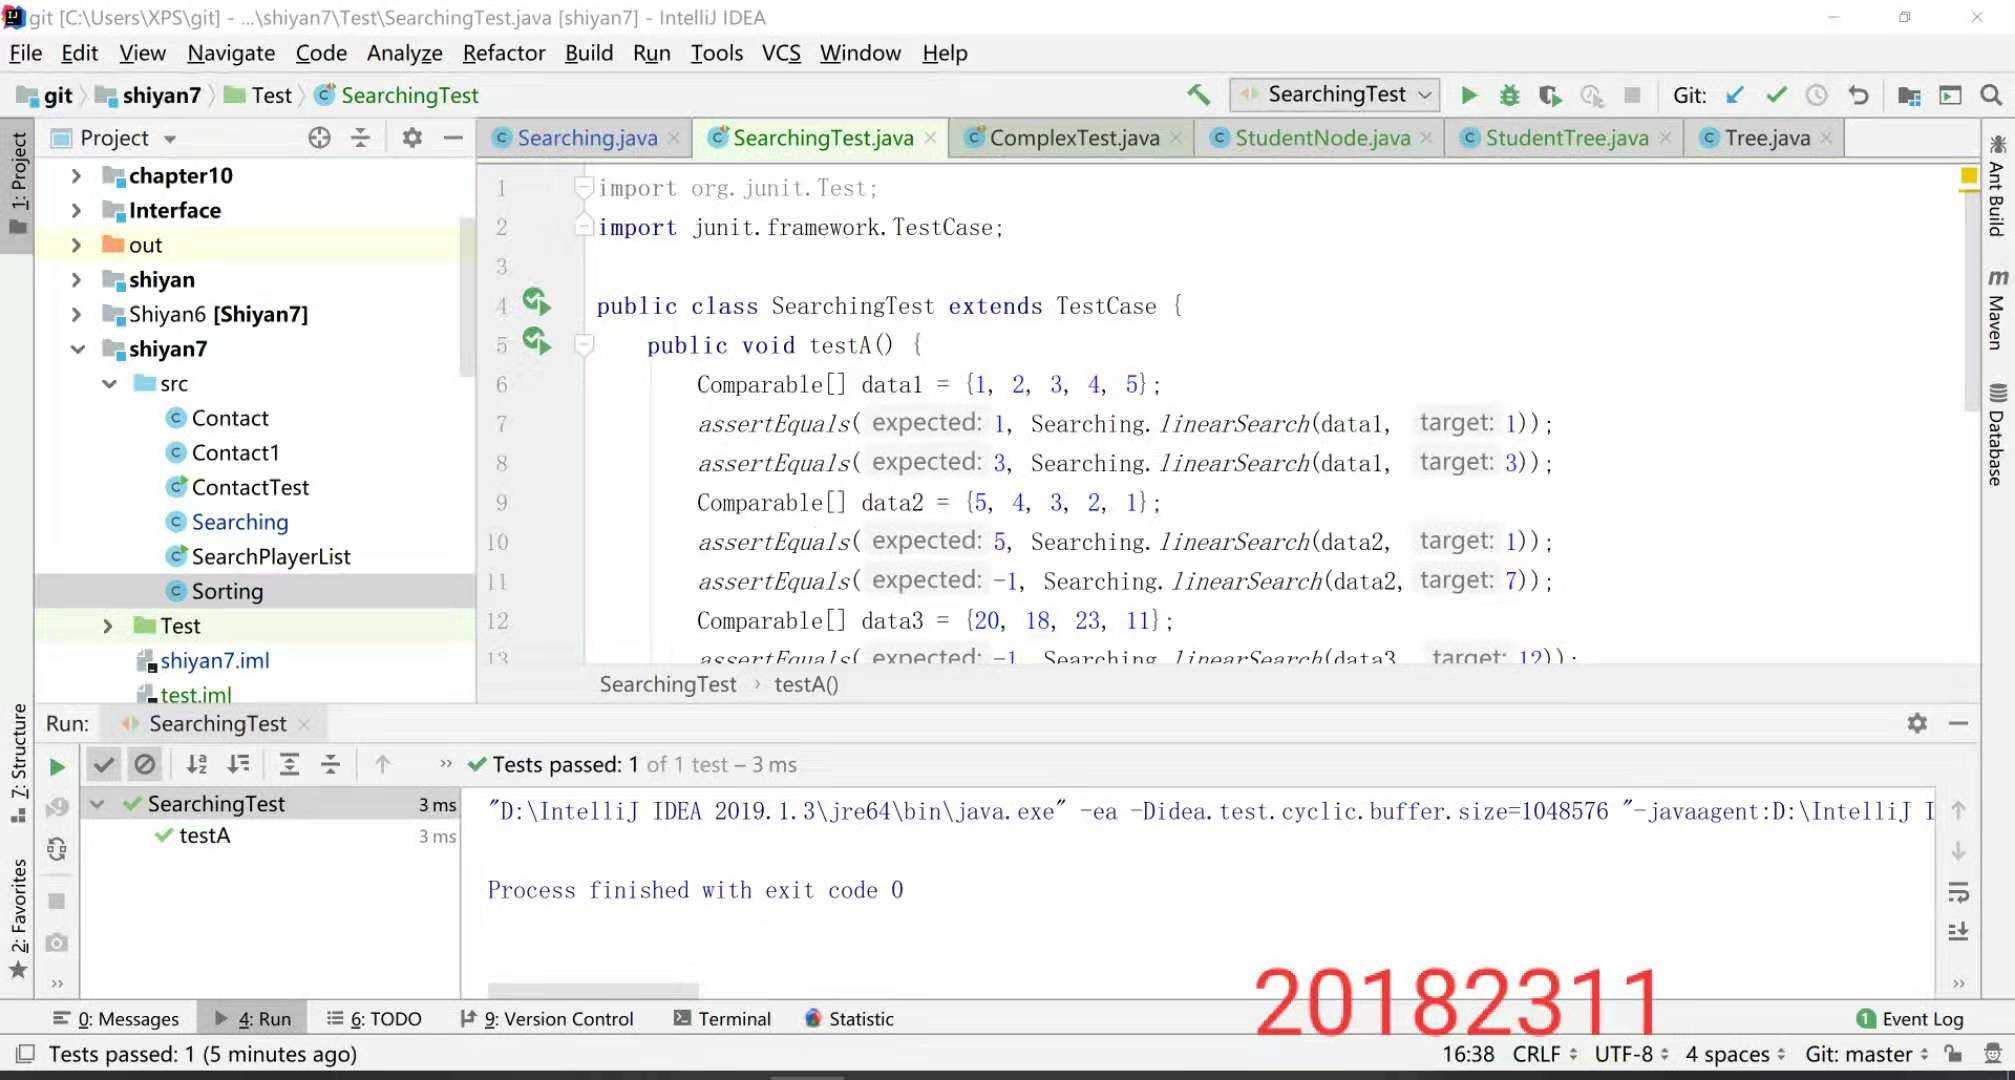Collapse SearchingTest node in test results
The width and height of the screenshot is (2015, 1080).
(x=97, y=804)
